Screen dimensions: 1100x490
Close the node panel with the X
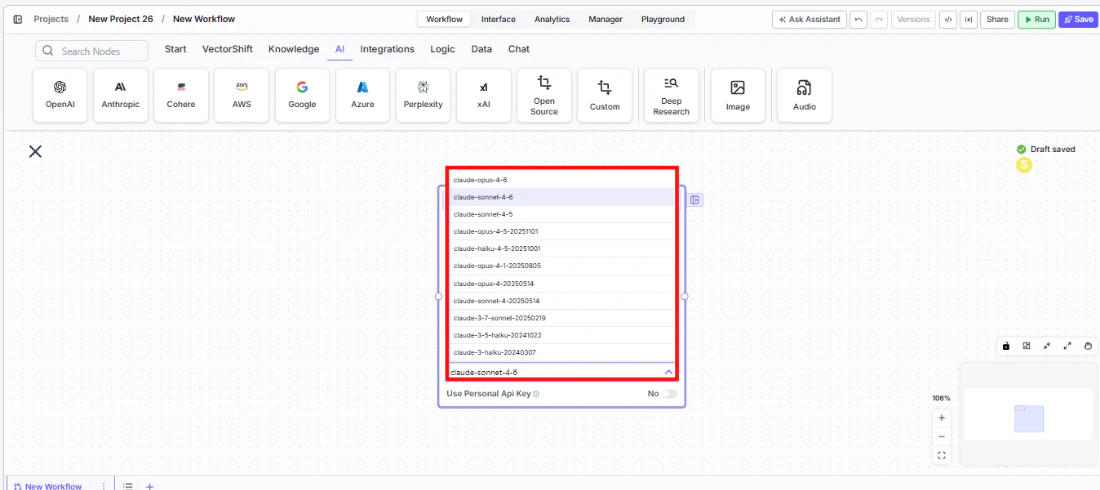(35, 151)
